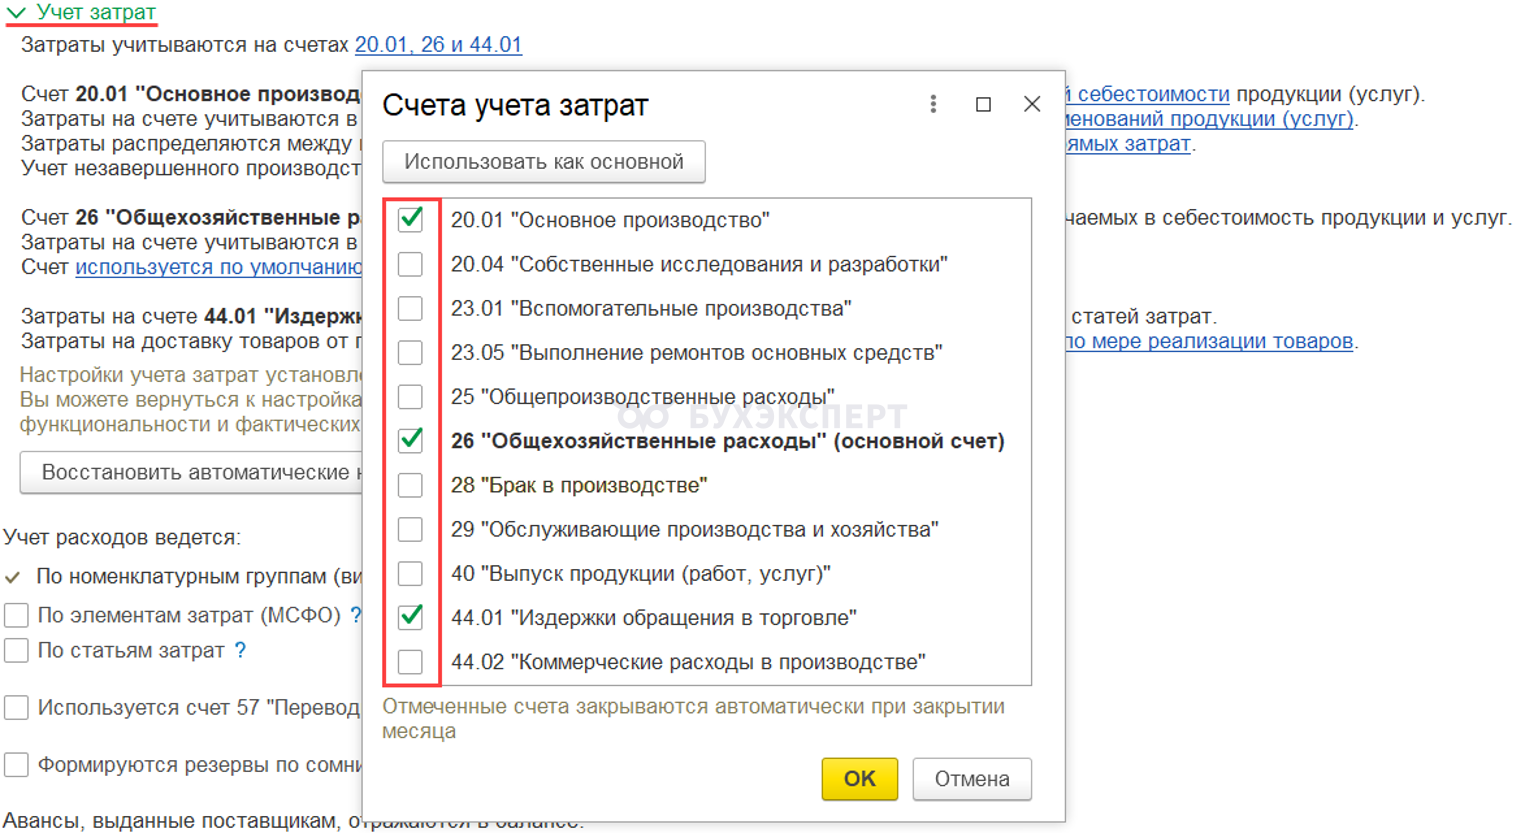The image size is (1518, 834).
Task: Click the Отмена button
Action: click(972, 779)
